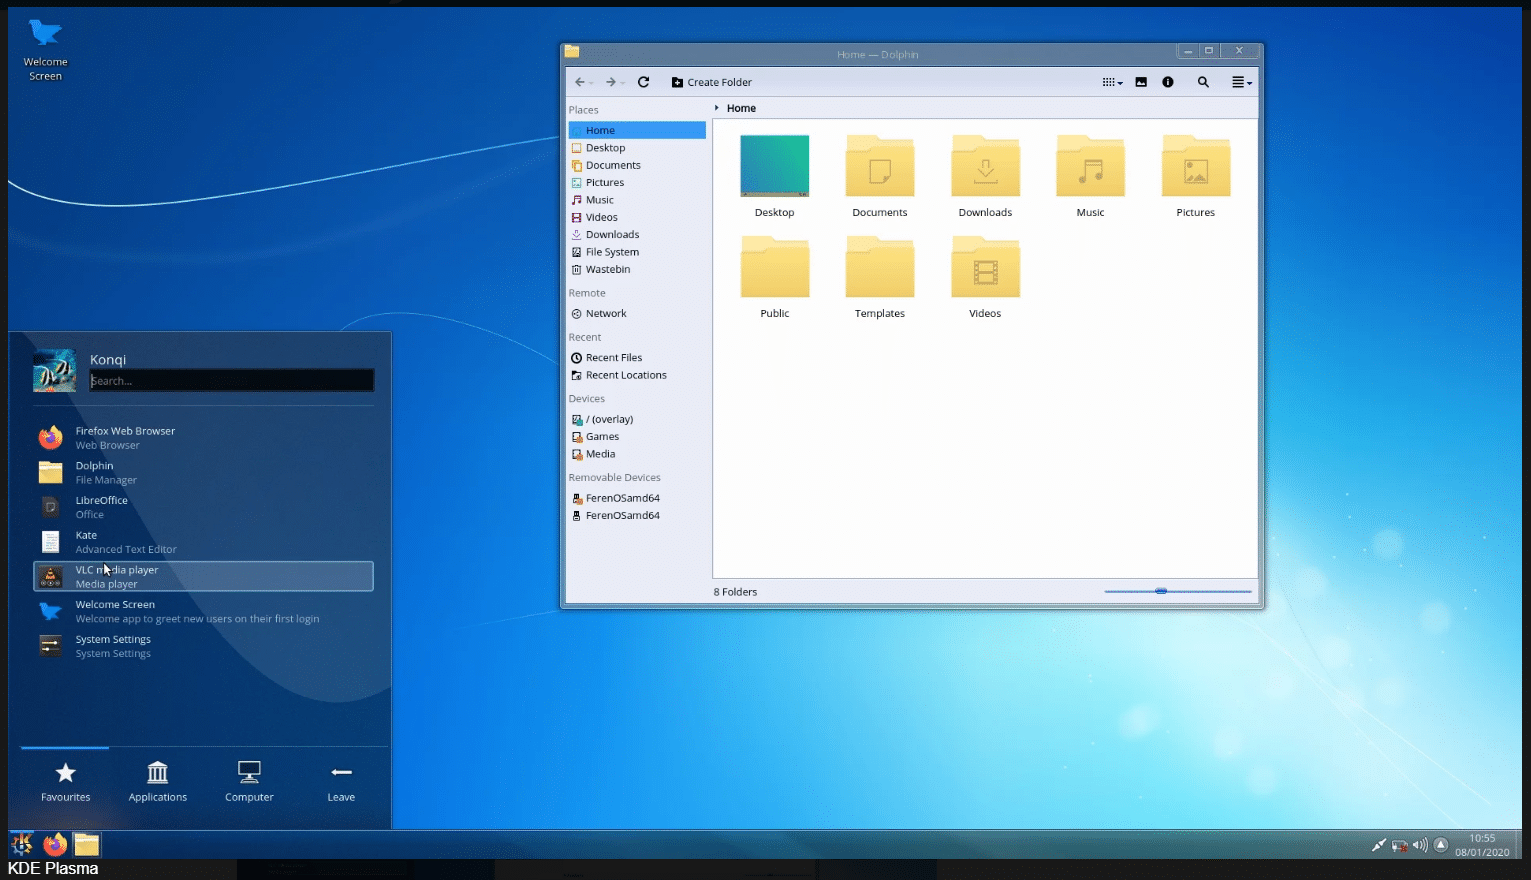Select / (overlay) device
The width and height of the screenshot is (1531, 880).
637,419
